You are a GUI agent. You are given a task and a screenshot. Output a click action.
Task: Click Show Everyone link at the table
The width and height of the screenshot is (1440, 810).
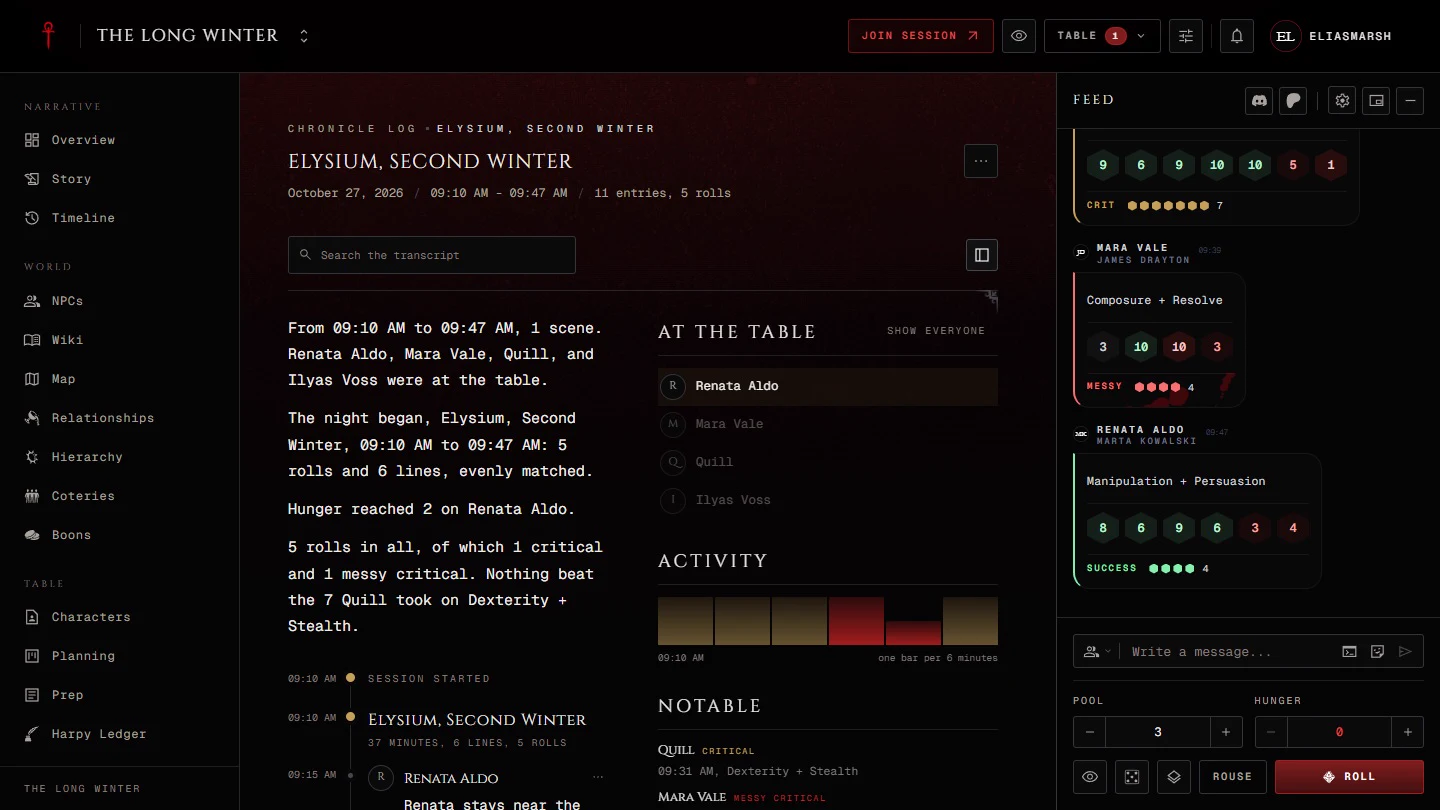pyautogui.click(x=936, y=331)
